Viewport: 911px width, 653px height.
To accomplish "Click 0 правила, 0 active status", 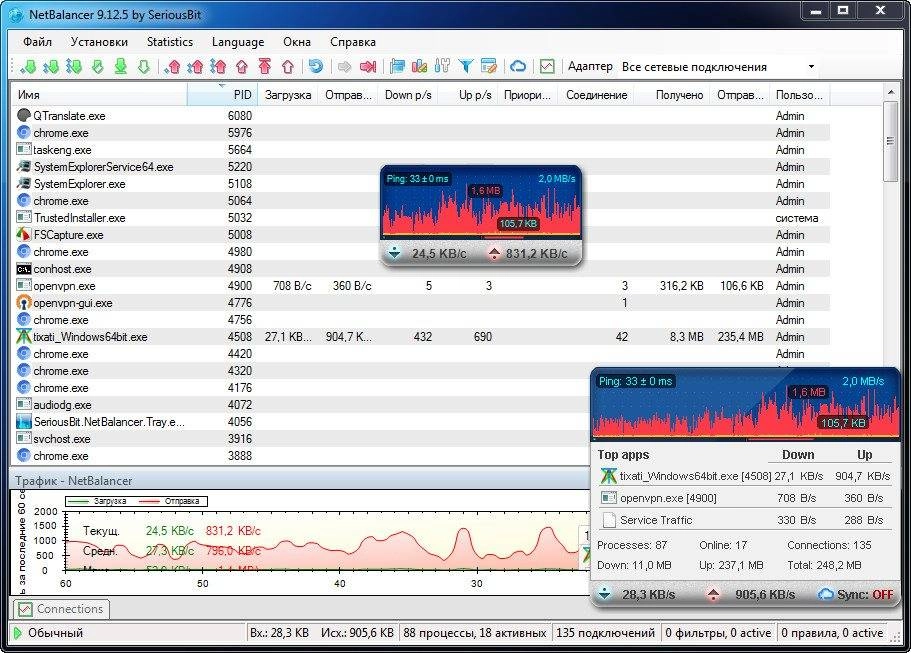I will point(832,633).
